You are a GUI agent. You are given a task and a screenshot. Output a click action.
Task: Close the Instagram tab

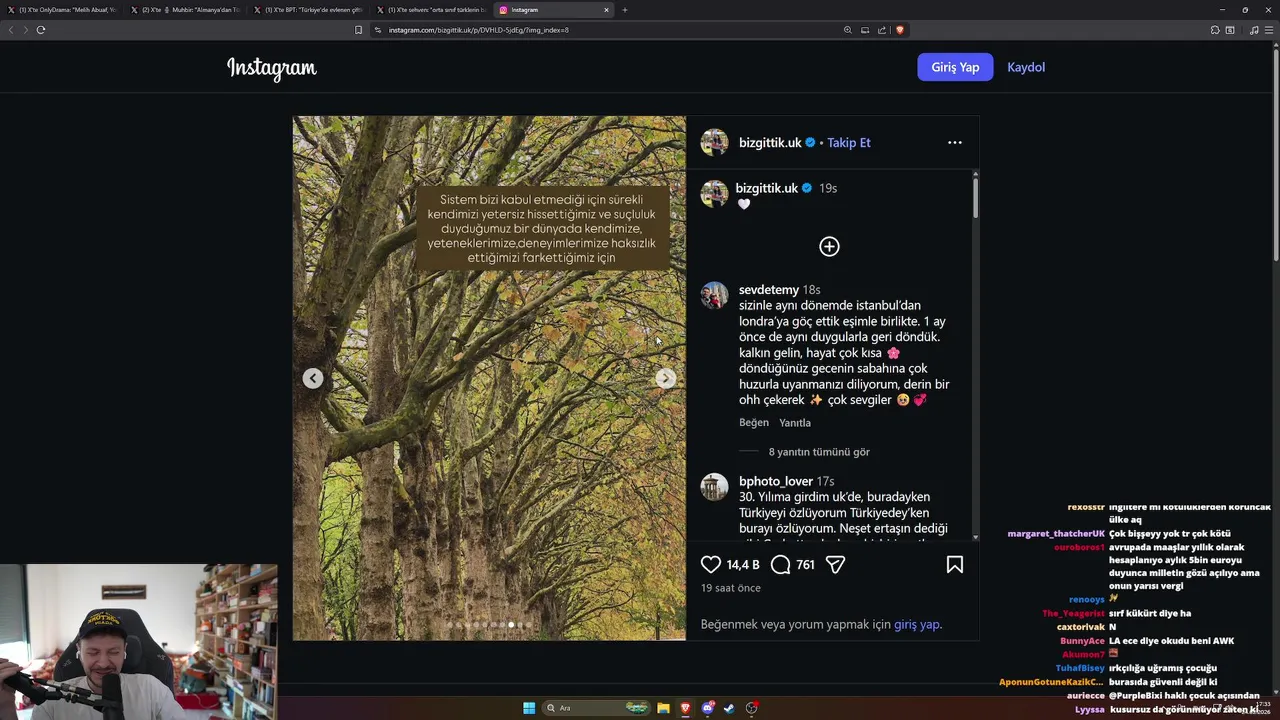click(606, 10)
